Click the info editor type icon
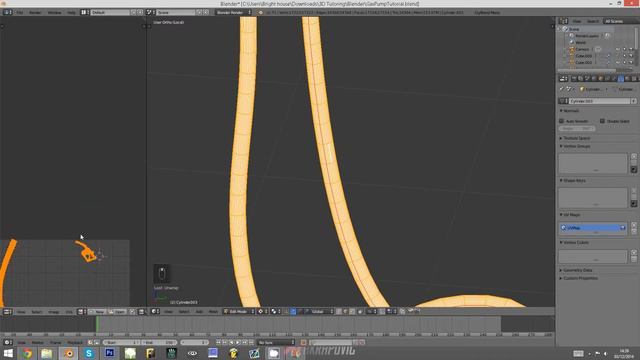This screenshot has width=640, height=360. click(x=7, y=13)
